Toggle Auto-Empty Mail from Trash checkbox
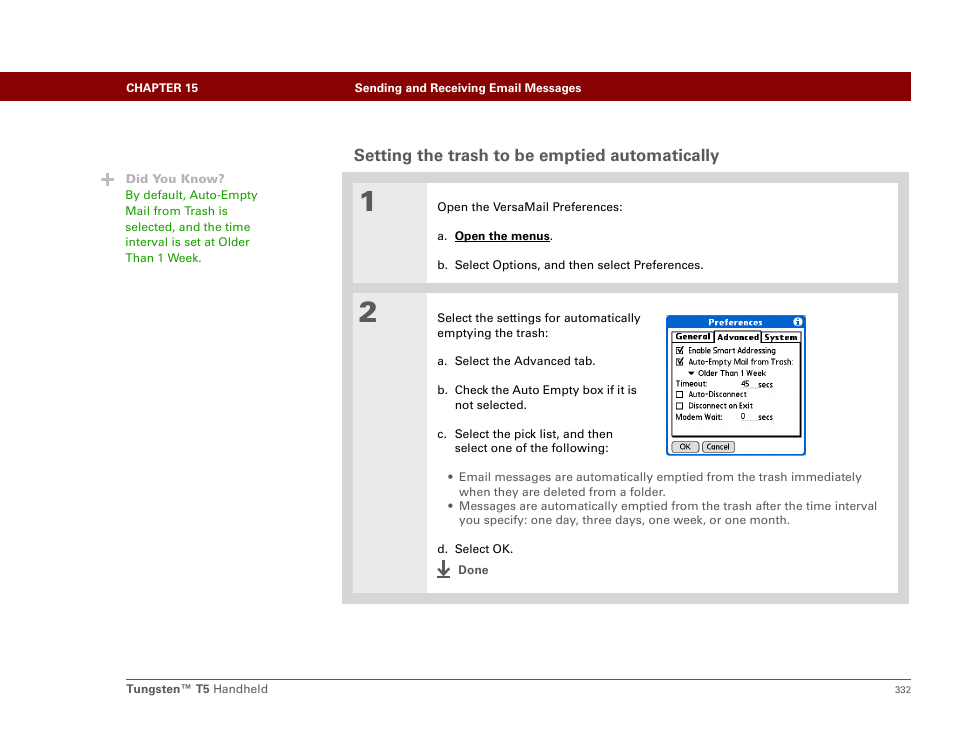Image resolution: width=954 pixels, height=738 pixels. pos(680,361)
